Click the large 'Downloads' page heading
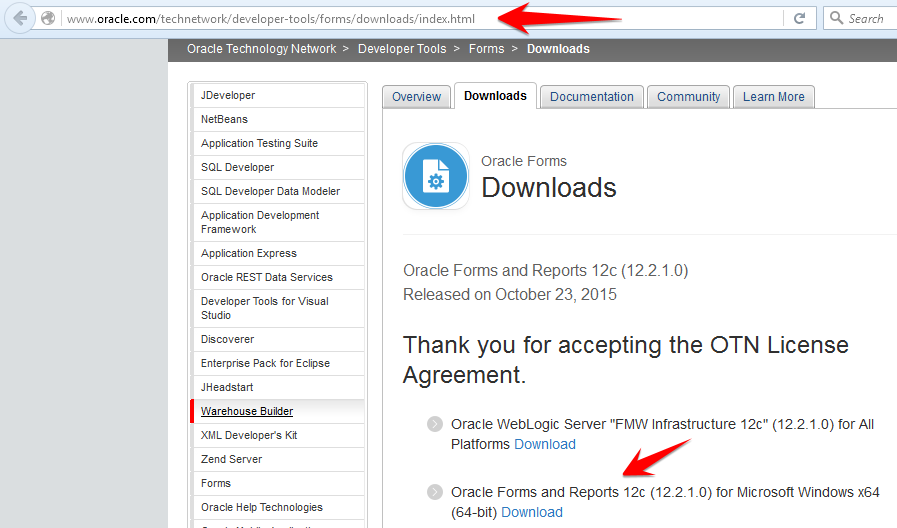This screenshot has width=897, height=528. point(549,188)
